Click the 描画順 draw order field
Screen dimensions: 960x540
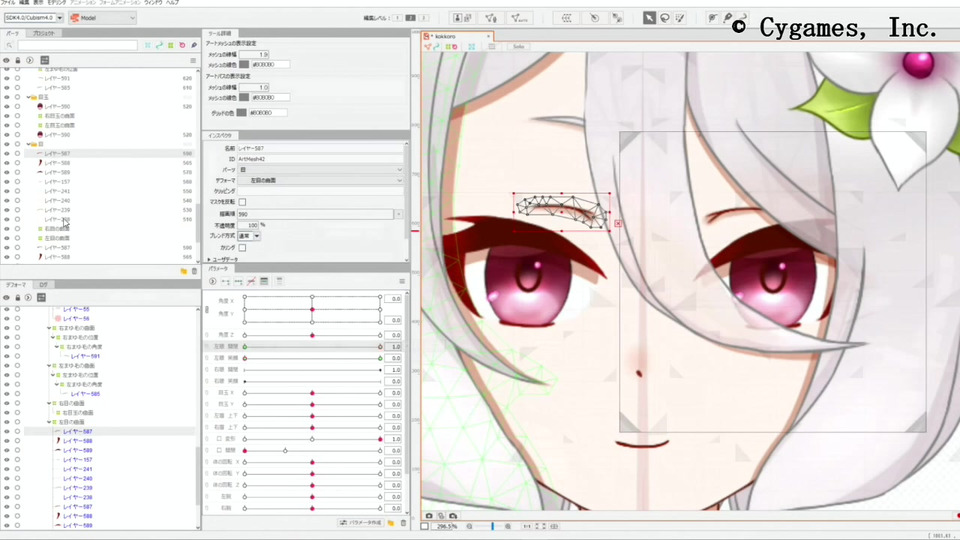tap(315, 214)
